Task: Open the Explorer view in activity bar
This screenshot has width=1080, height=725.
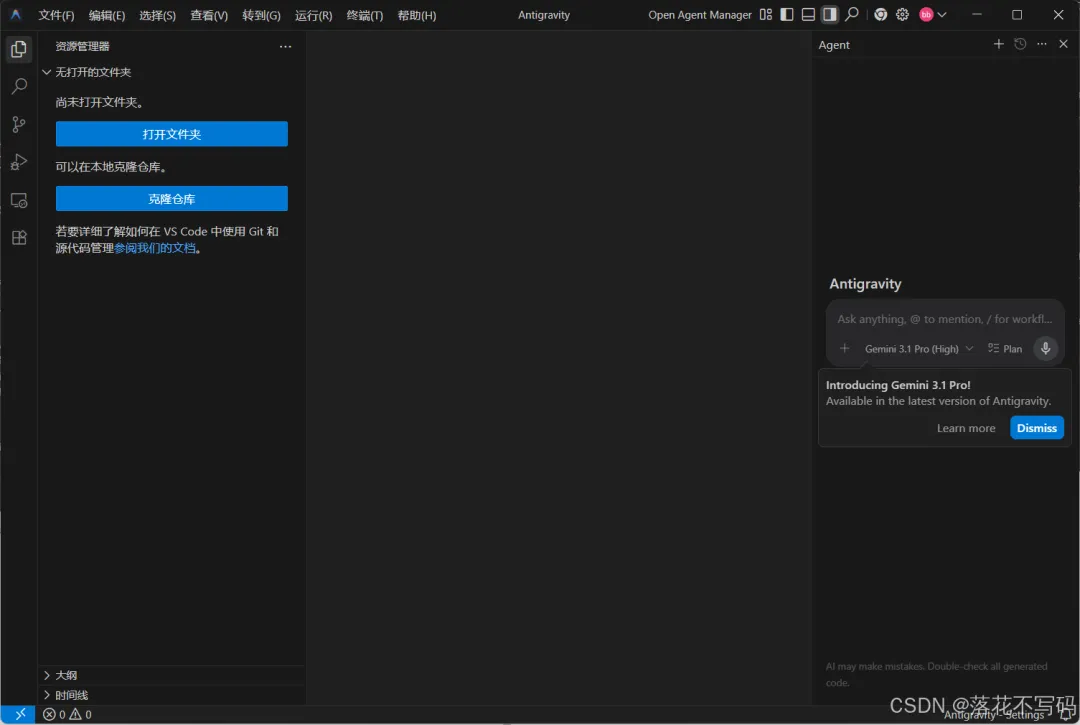Action: pos(19,49)
